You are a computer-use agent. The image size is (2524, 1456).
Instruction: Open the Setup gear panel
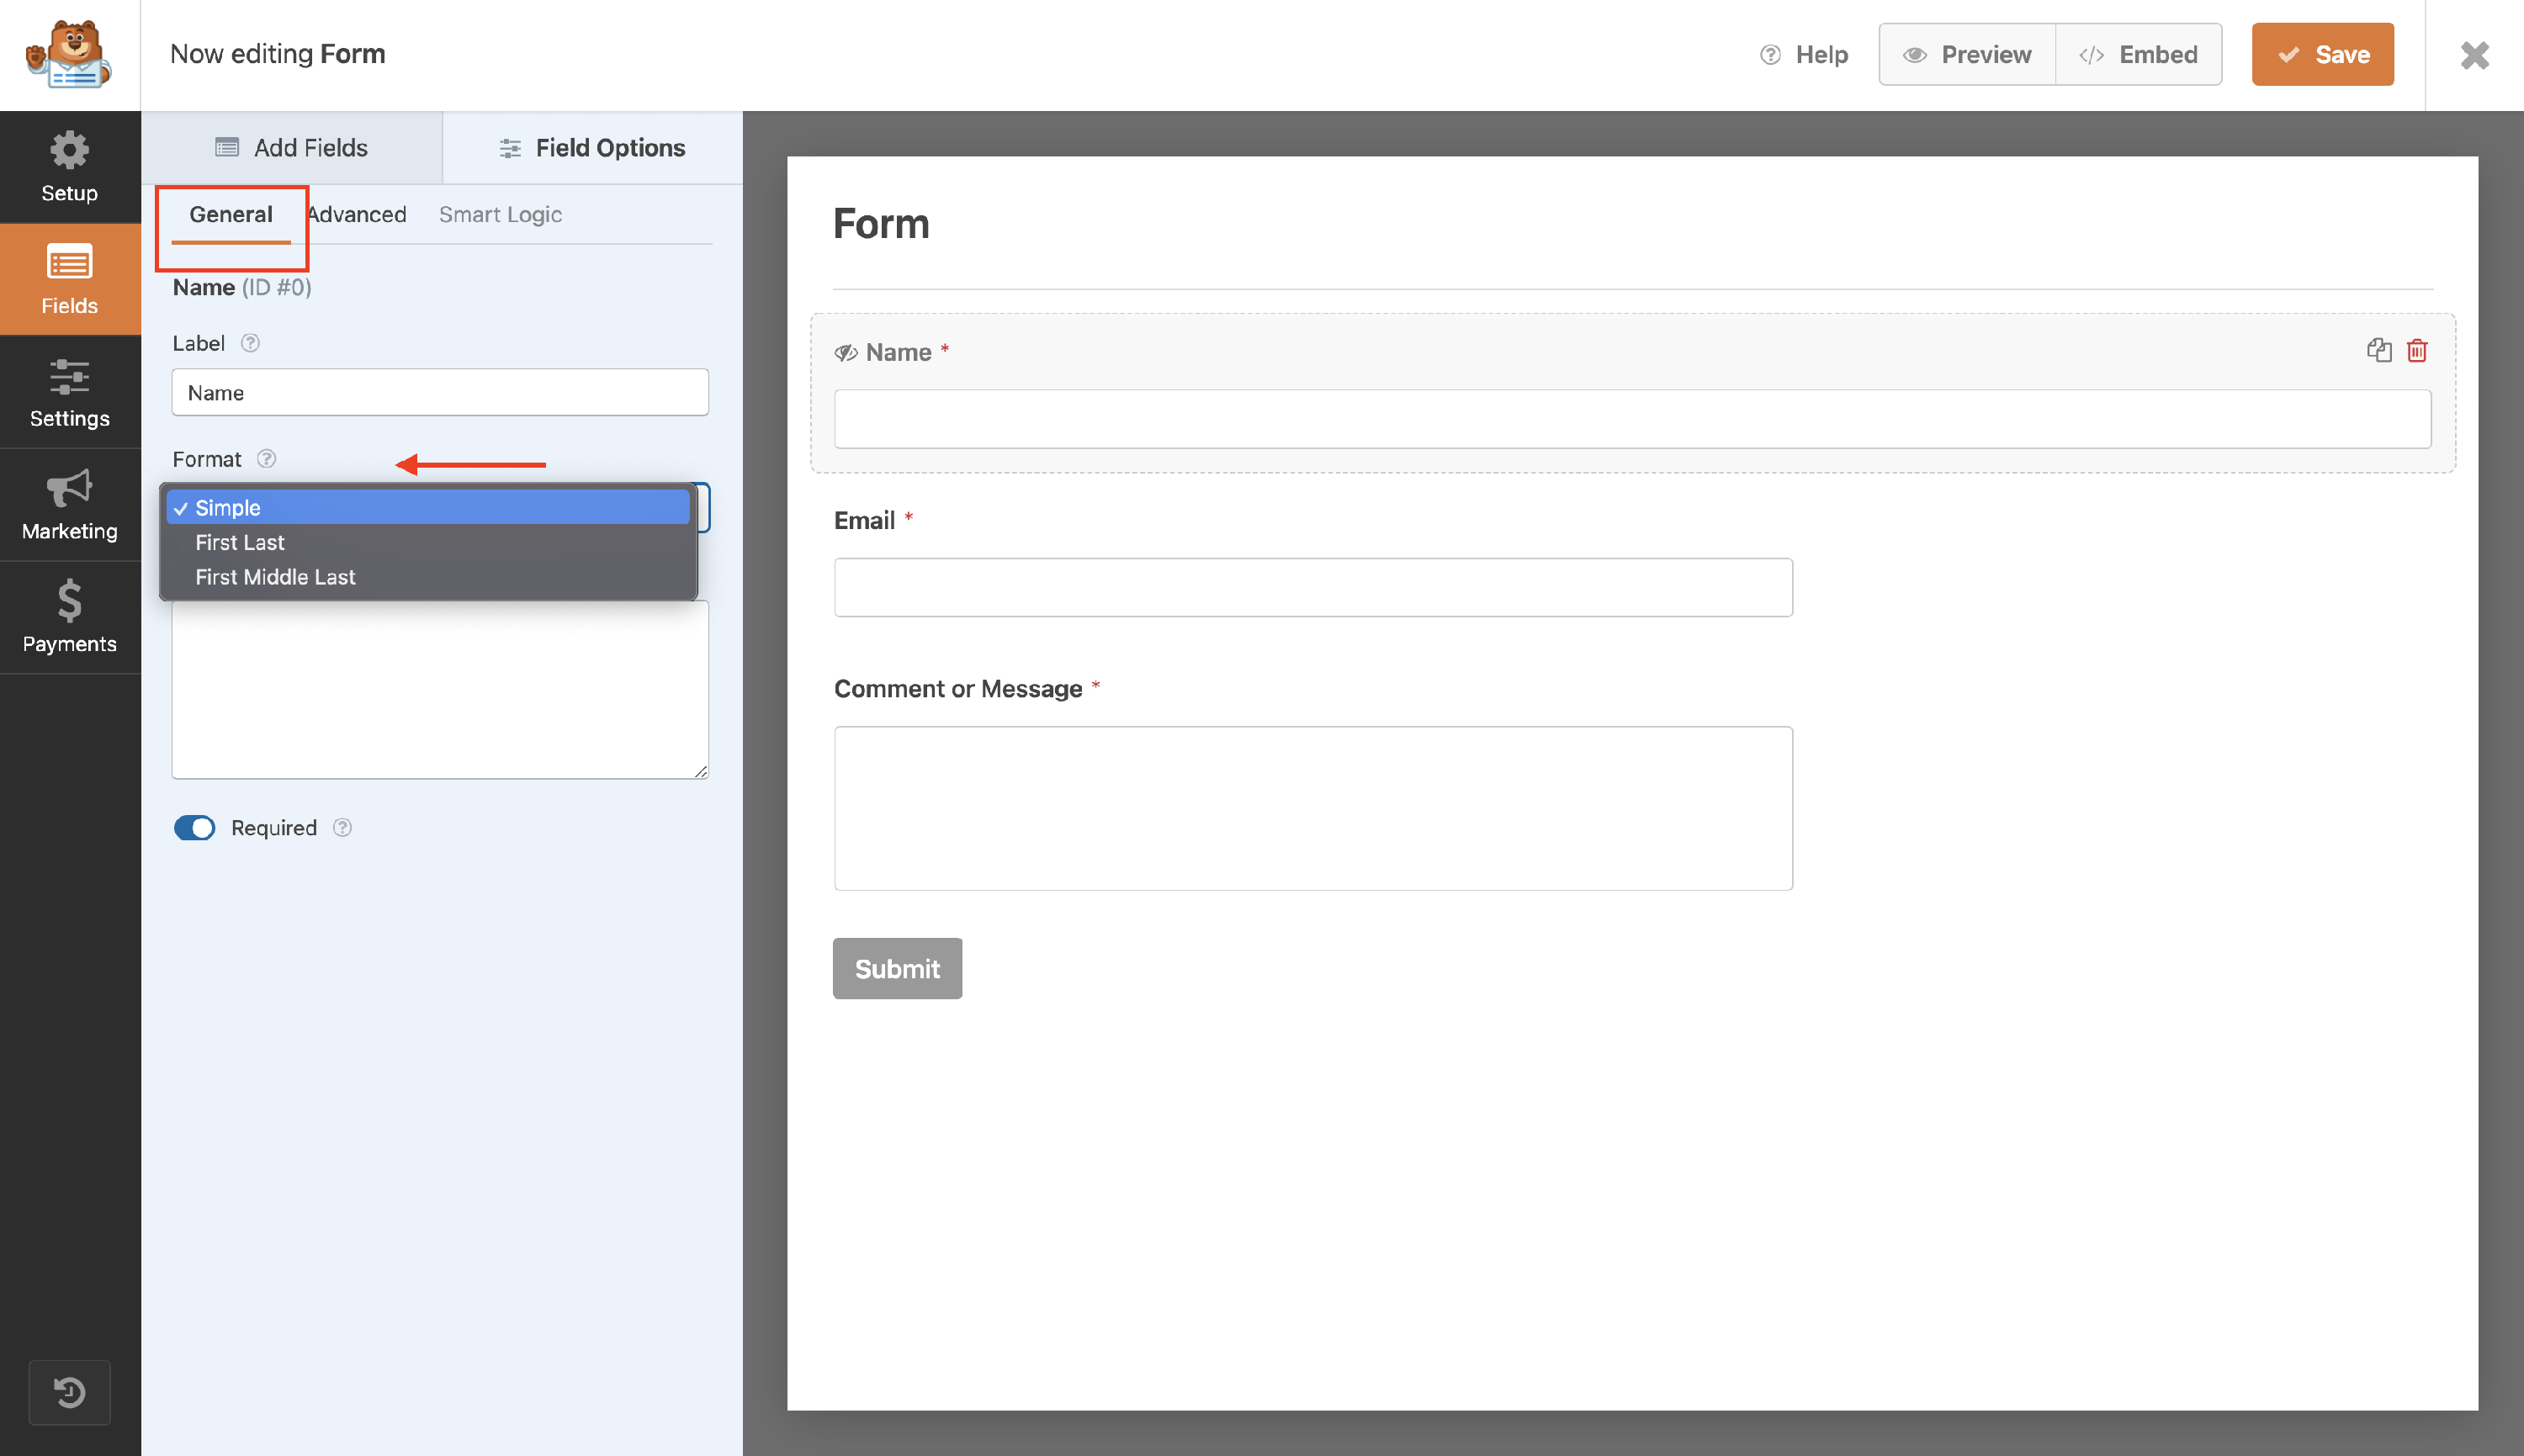(x=69, y=166)
